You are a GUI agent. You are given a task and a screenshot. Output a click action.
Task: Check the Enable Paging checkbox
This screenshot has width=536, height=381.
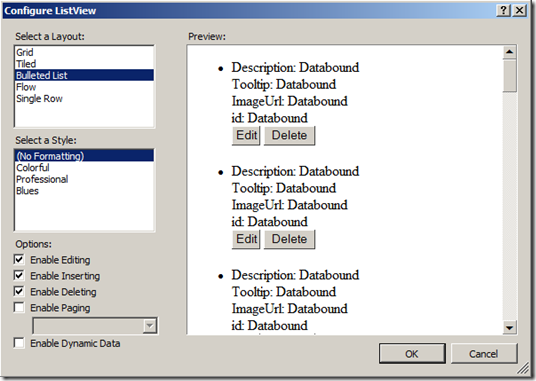tap(19, 308)
